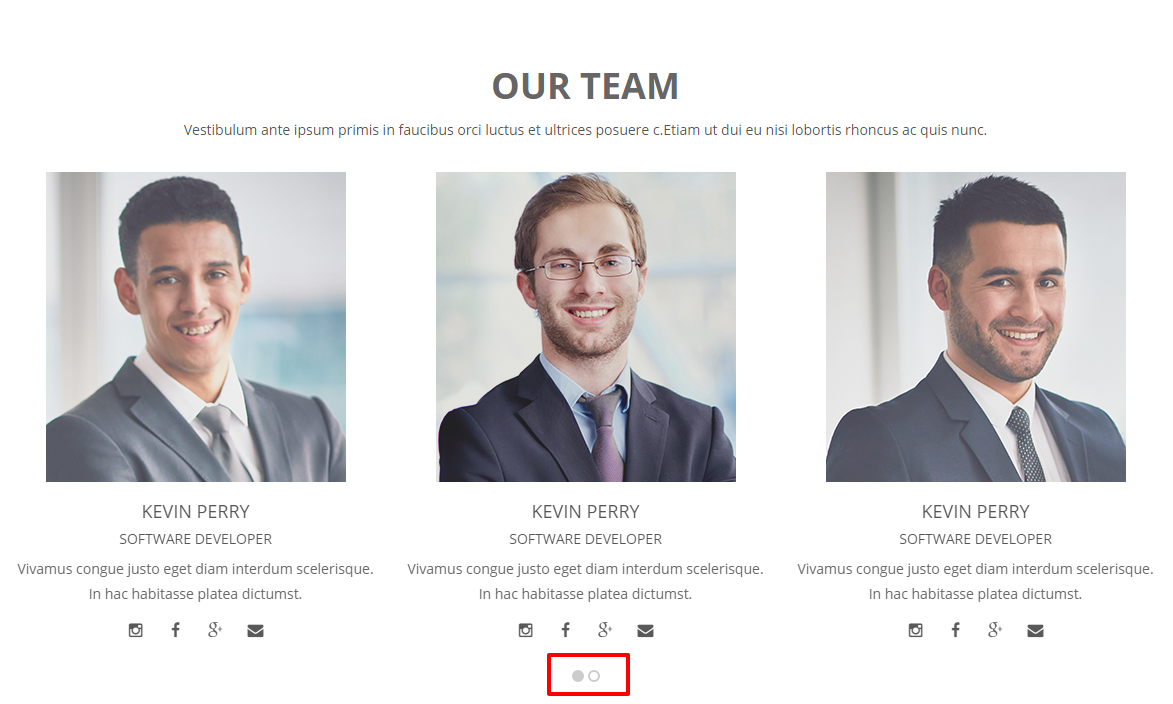Click Google Plus icon under the left member
1173x704 pixels.
click(x=215, y=630)
